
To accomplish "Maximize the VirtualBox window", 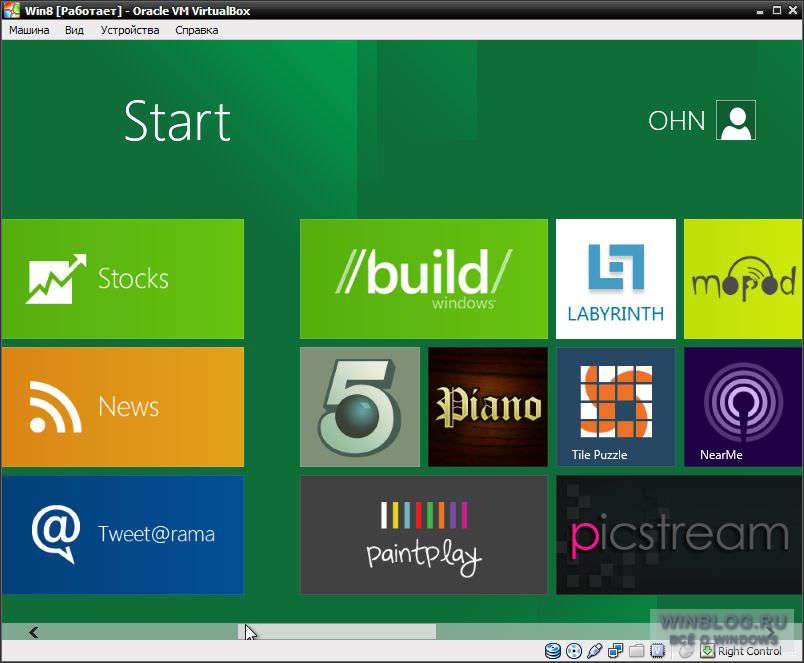I will [777, 10].
